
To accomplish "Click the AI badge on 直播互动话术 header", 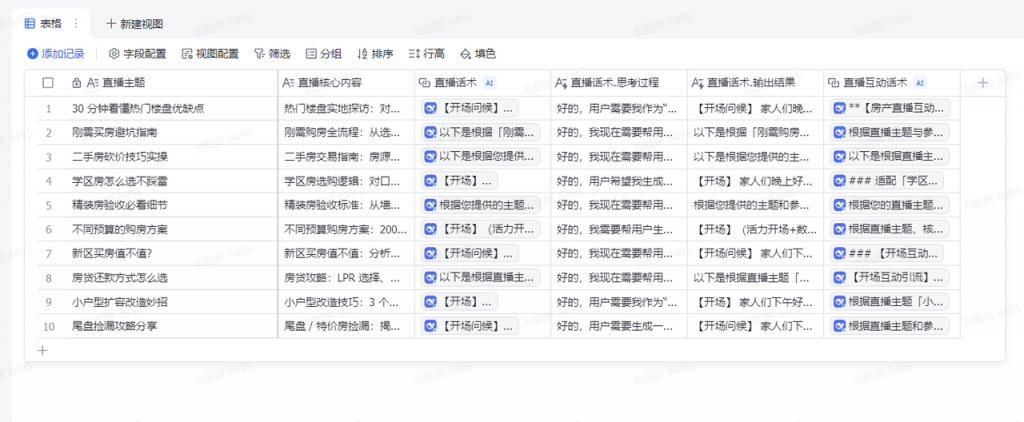I will [x=920, y=83].
